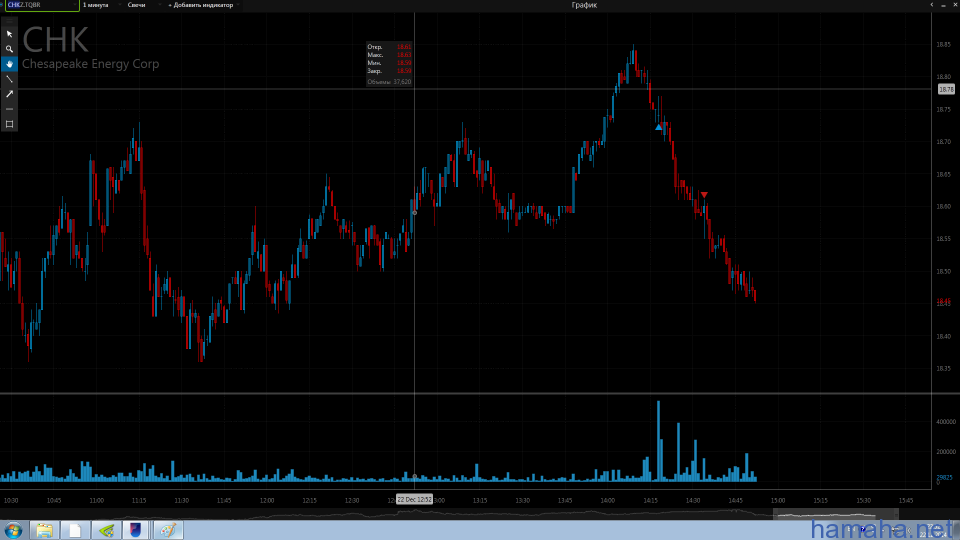This screenshot has width=960, height=540.
Task: Click the 15:00 time axis label
Action: [x=778, y=500]
